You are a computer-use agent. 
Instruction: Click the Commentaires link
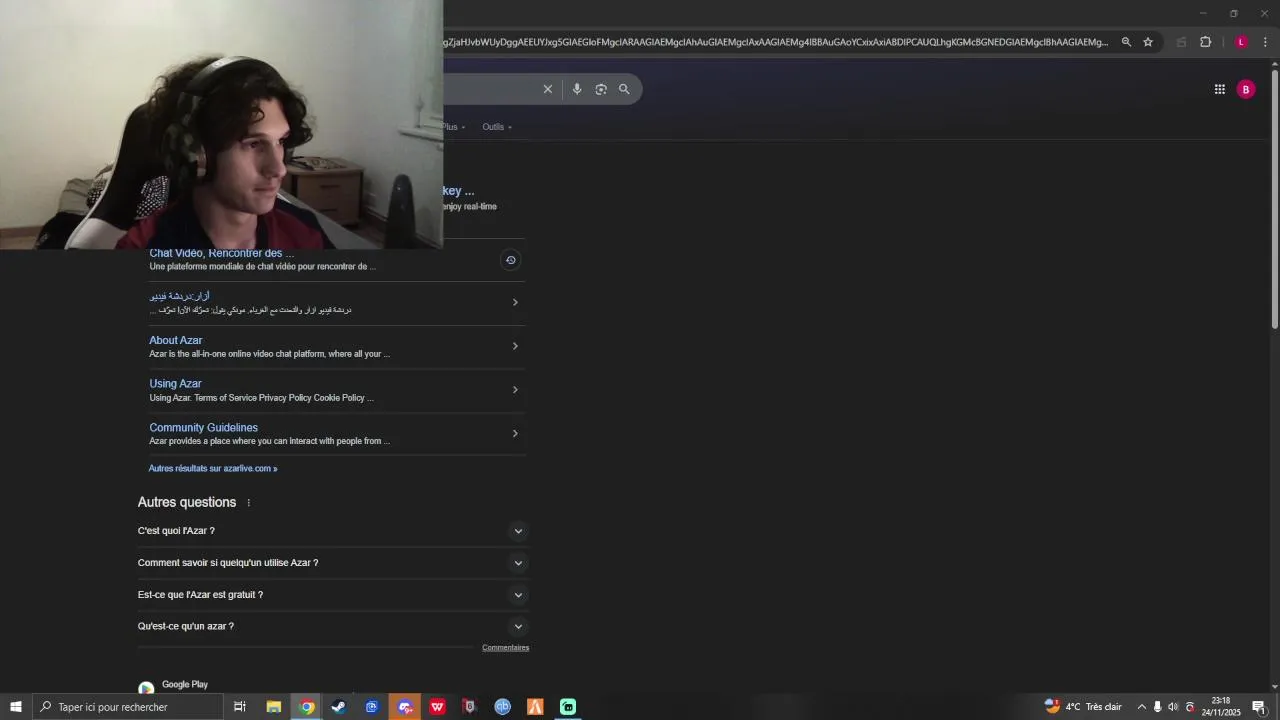point(505,648)
